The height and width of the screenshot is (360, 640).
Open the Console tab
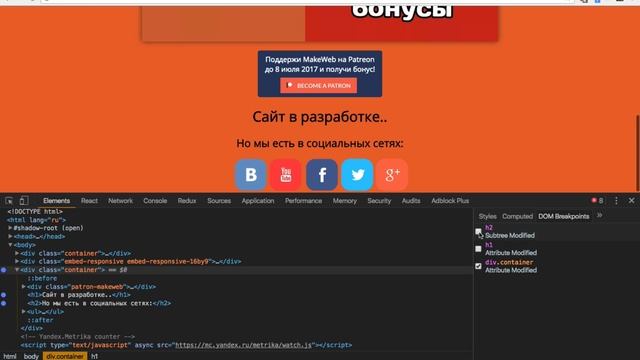click(155, 201)
